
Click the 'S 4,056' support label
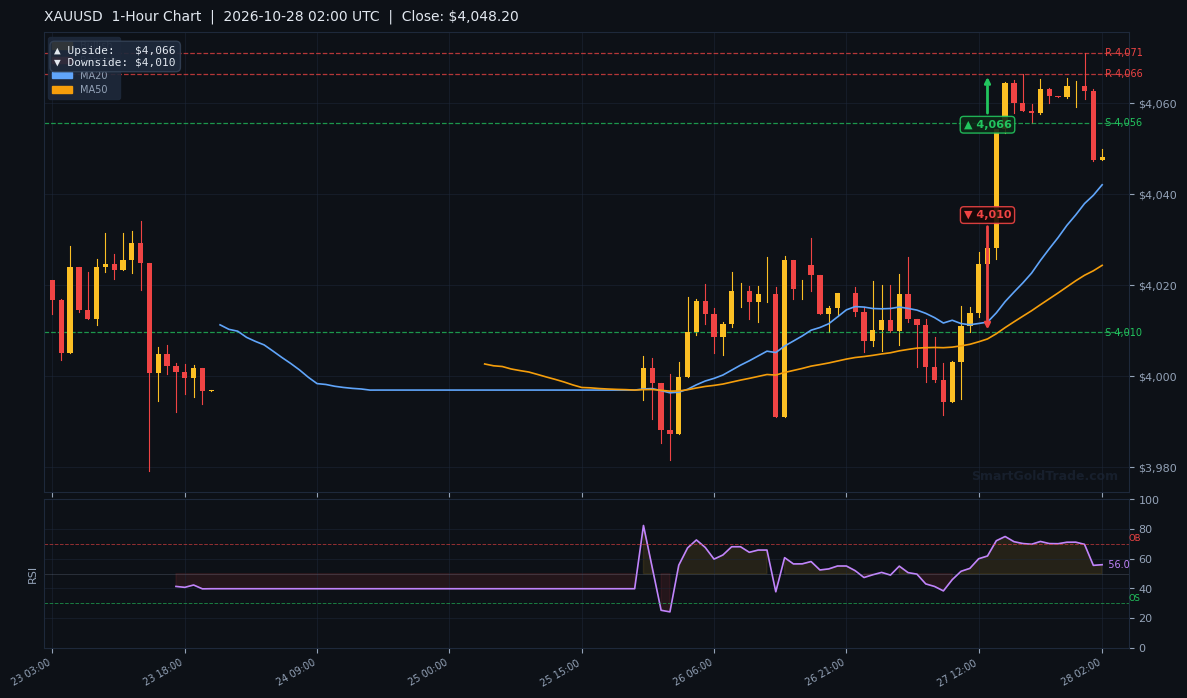click(1123, 123)
